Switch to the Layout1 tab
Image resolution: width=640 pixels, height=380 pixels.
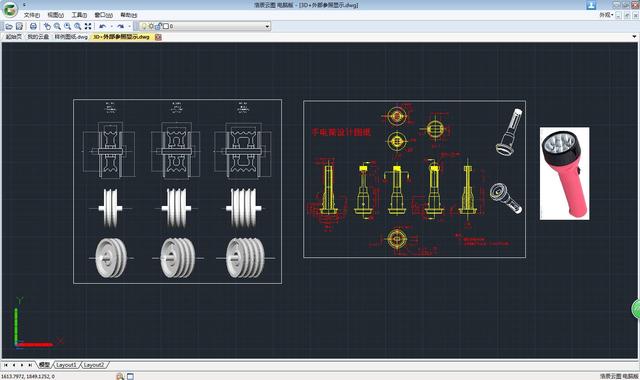[x=66, y=365]
